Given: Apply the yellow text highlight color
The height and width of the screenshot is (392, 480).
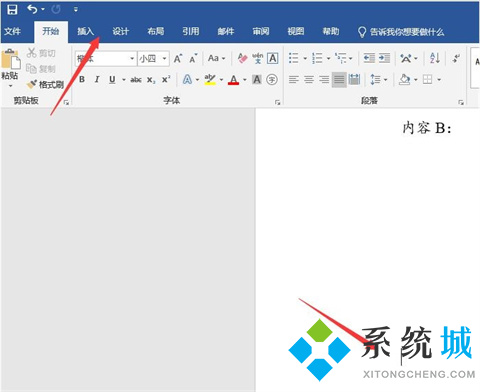Looking at the screenshot, I should [x=210, y=80].
